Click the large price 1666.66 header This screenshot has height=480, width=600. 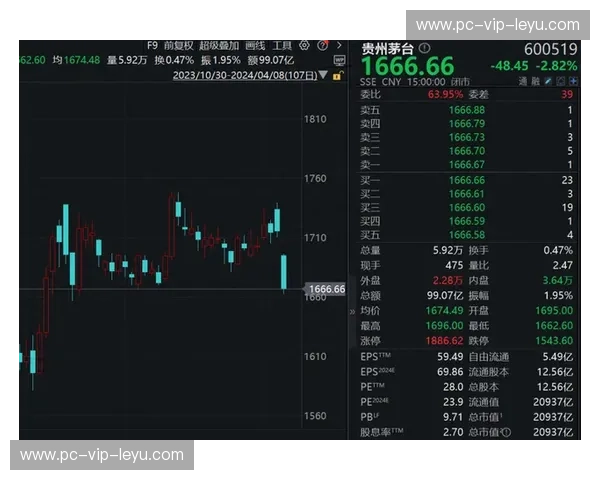coord(407,66)
